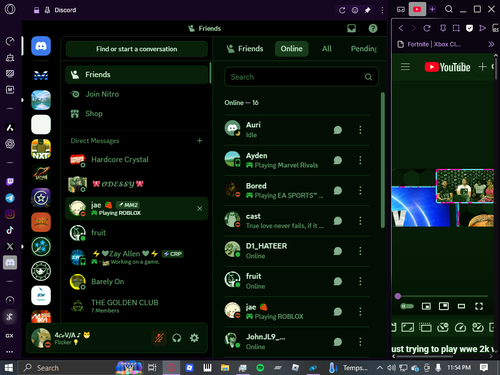Seek using the YouTube progress bar handle
The height and width of the screenshot is (375, 500).
coord(398,296)
